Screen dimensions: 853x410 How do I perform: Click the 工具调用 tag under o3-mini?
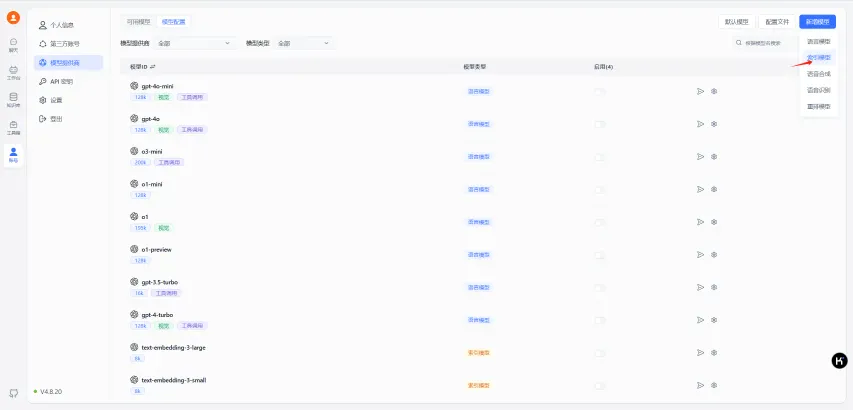169,163
